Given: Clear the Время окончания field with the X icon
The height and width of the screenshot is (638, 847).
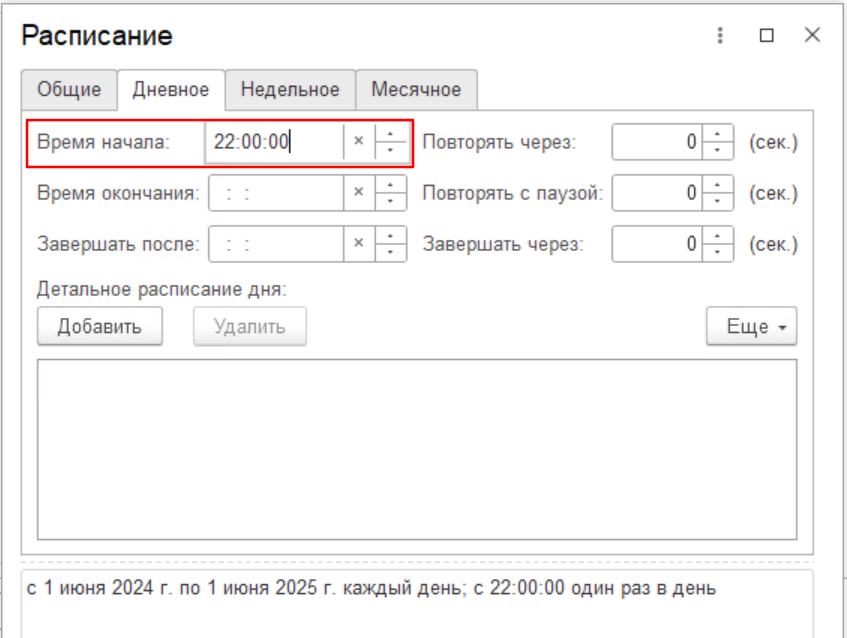Looking at the screenshot, I should click(x=358, y=193).
